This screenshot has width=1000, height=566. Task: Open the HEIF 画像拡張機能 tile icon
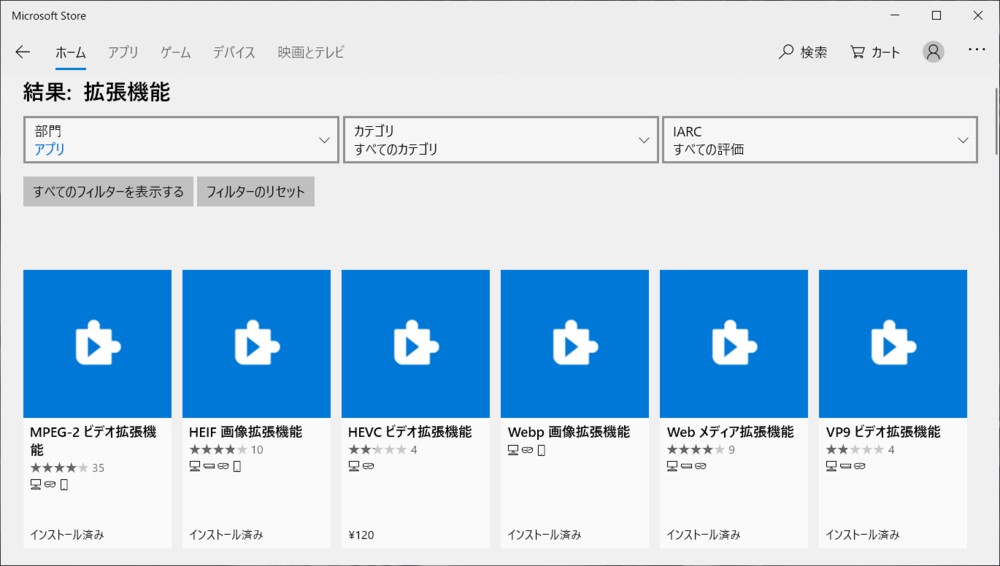tap(256, 344)
